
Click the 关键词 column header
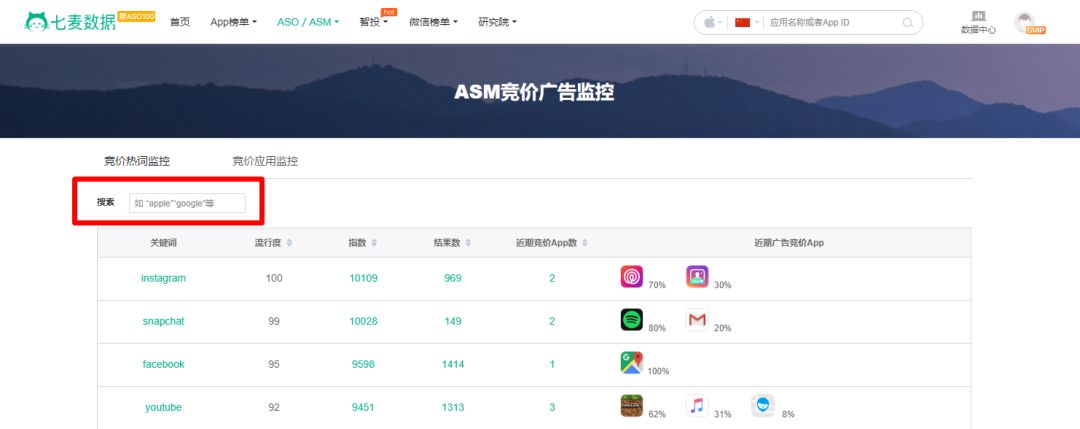[163, 243]
